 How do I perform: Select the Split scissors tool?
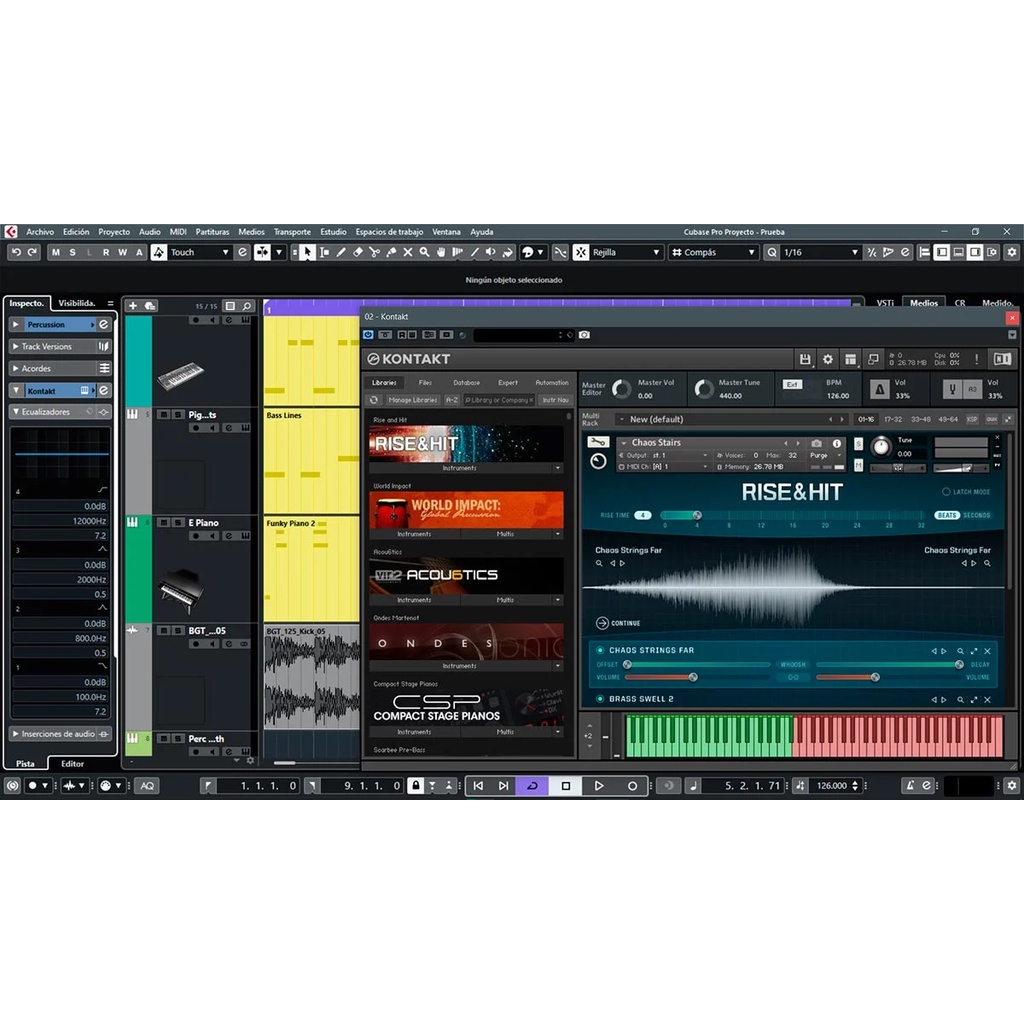[x=374, y=252]
